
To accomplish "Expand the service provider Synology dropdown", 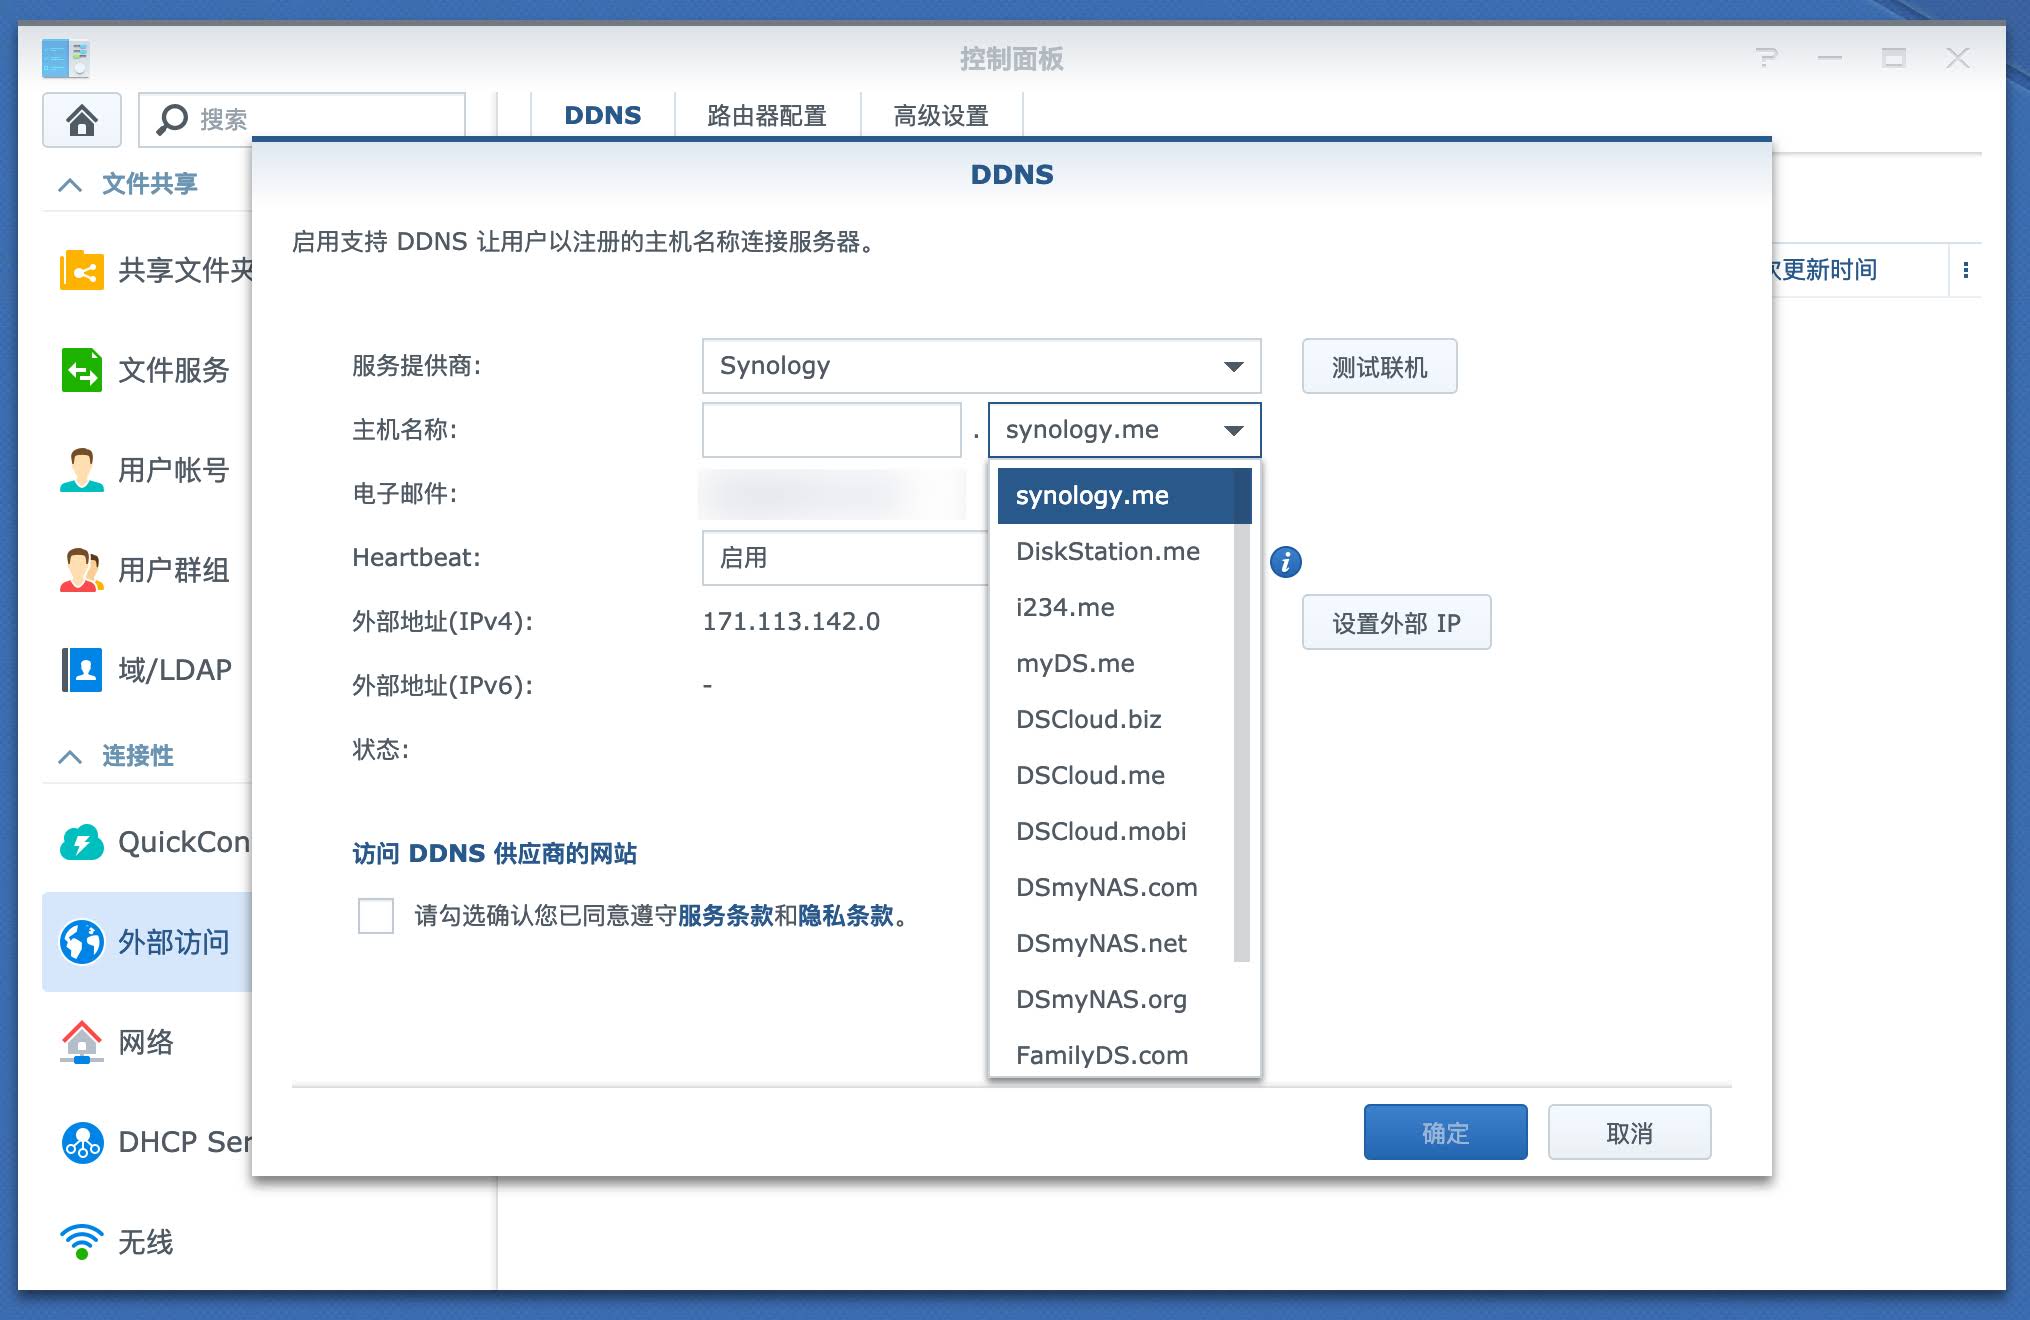I will point(1234,366).
